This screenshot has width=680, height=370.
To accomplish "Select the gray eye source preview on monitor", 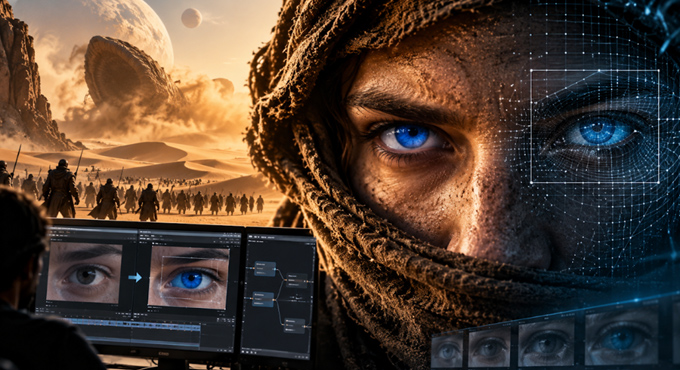I will pos(83,272).
